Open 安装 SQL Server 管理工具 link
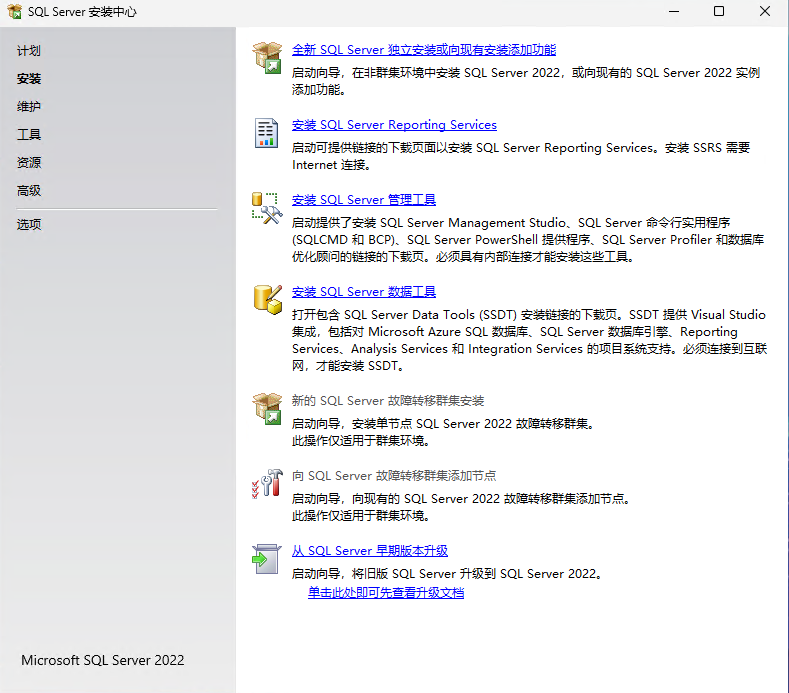 click(x=364, y=200)
